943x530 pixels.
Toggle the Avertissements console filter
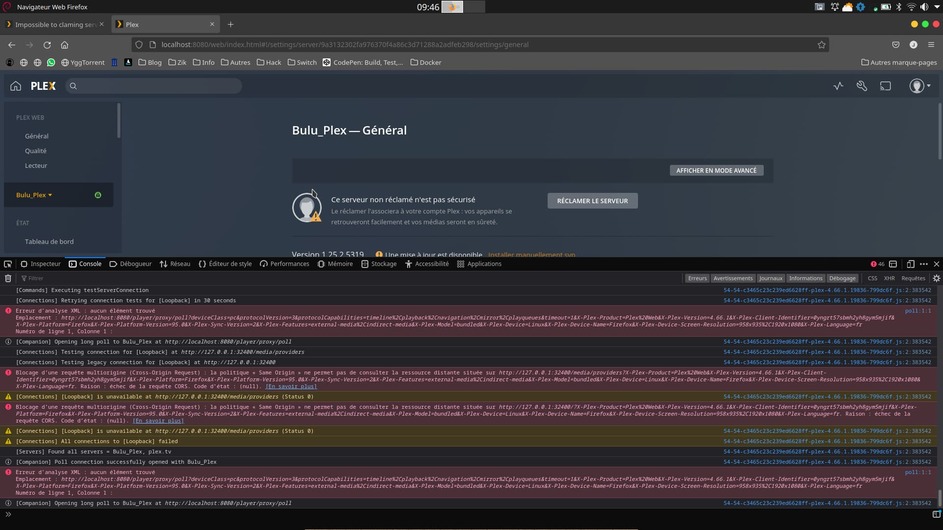pos(733,278)
